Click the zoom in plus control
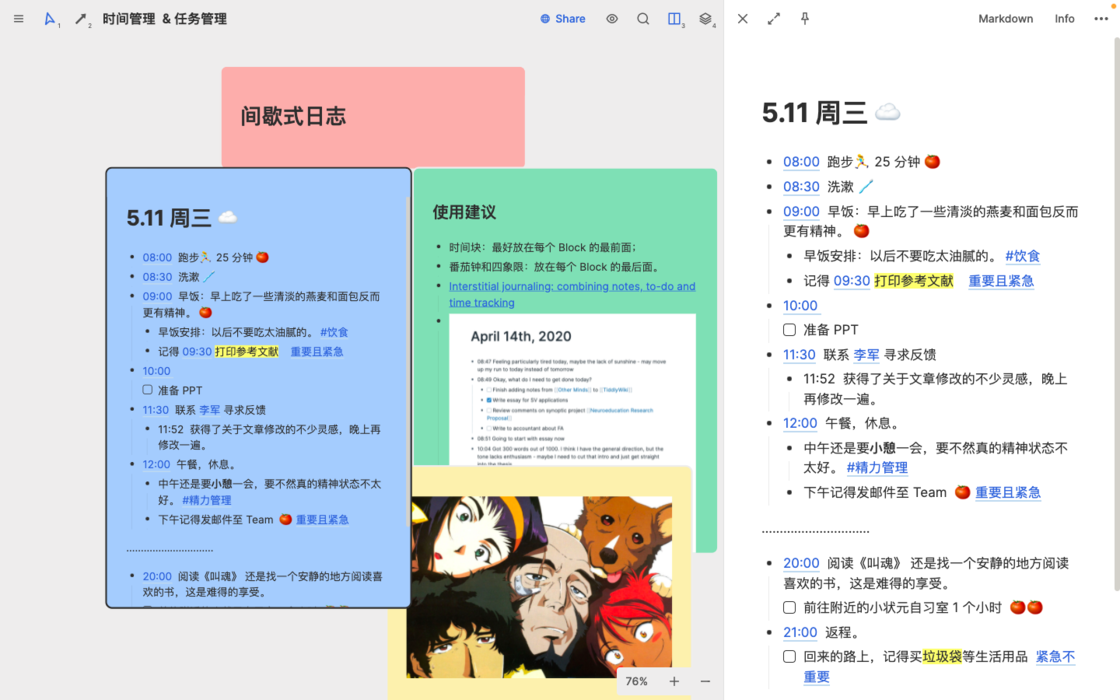1120x700 pixels. pyautogui.click(x=675, y=681)
